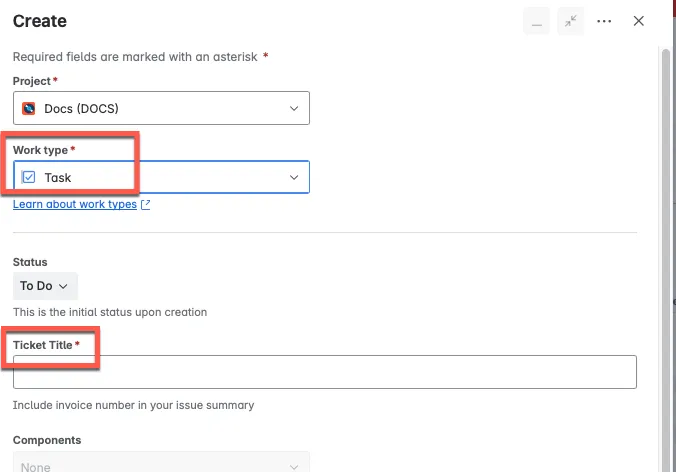Open the Work type dropdown showing Task

[161, 177]
